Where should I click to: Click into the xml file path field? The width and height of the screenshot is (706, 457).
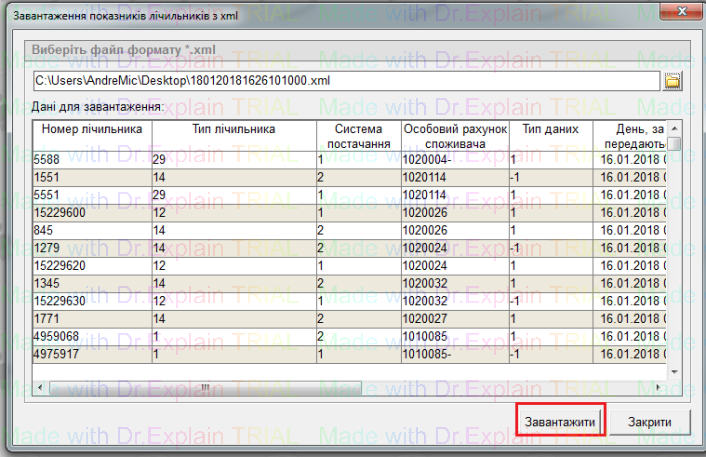tap(345, 81)
